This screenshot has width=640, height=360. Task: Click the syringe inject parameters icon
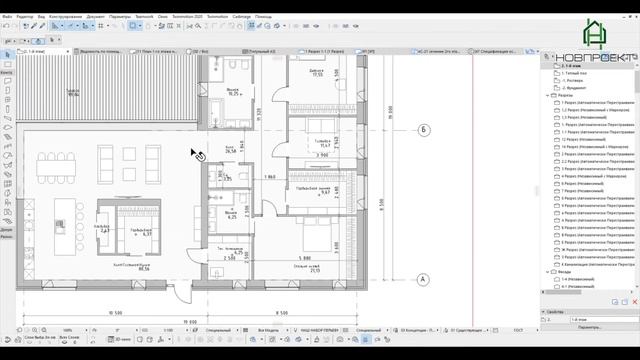tap(42, 26)
